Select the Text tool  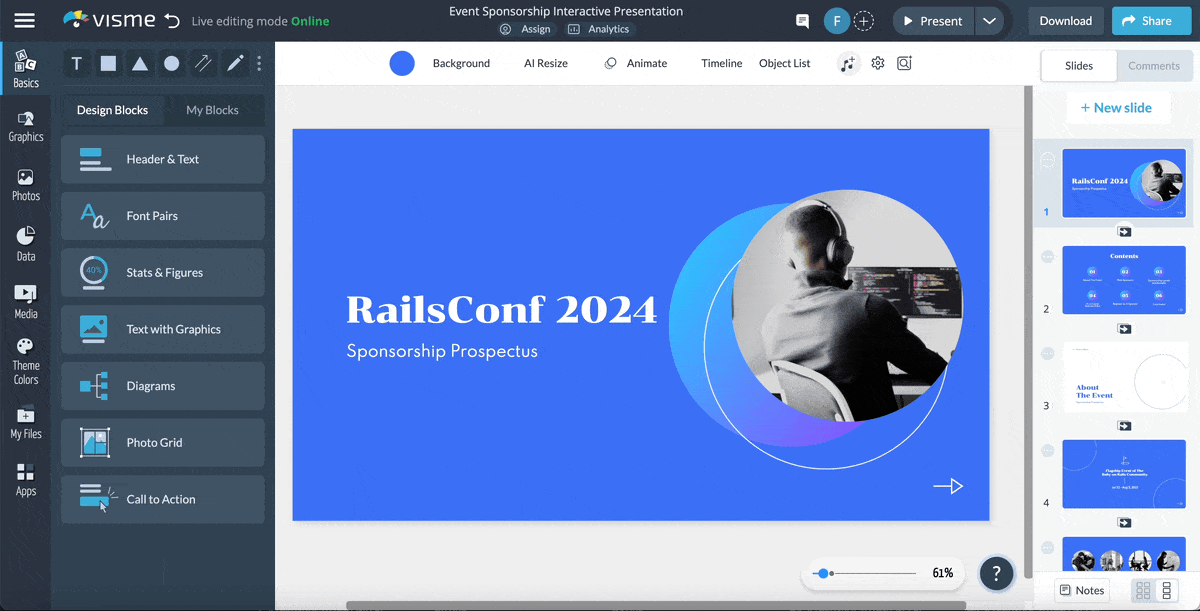point(76,64)
